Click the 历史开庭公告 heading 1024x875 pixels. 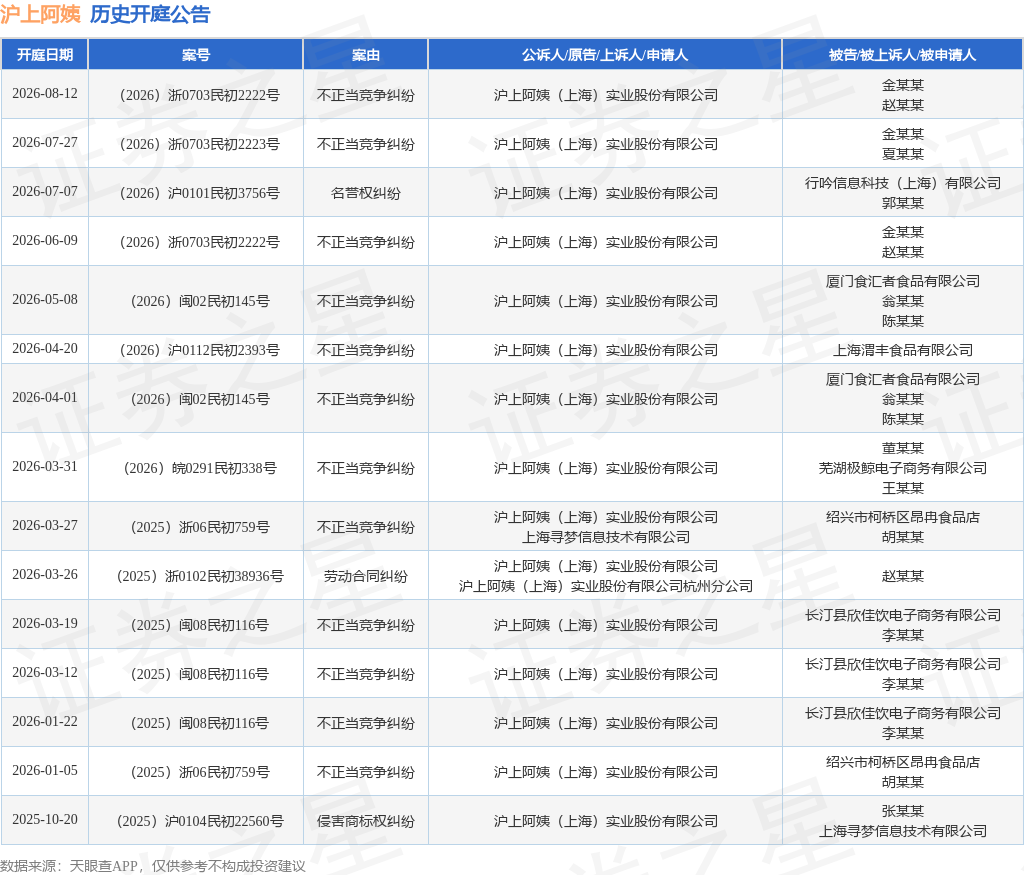[150, 14]
